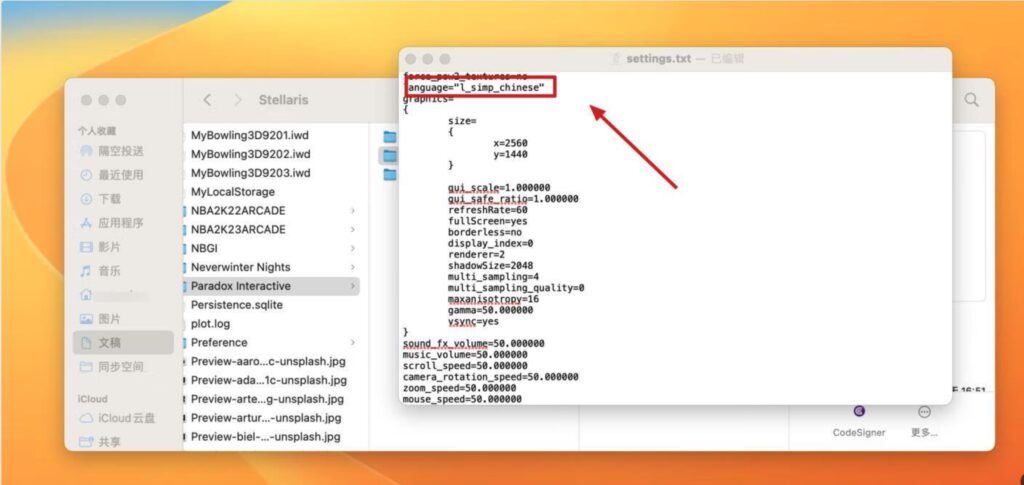Screen dimensions: 1024x485
Task: Open 应用程序 (Applications) in the sidebar
Action: pos(121,223)
